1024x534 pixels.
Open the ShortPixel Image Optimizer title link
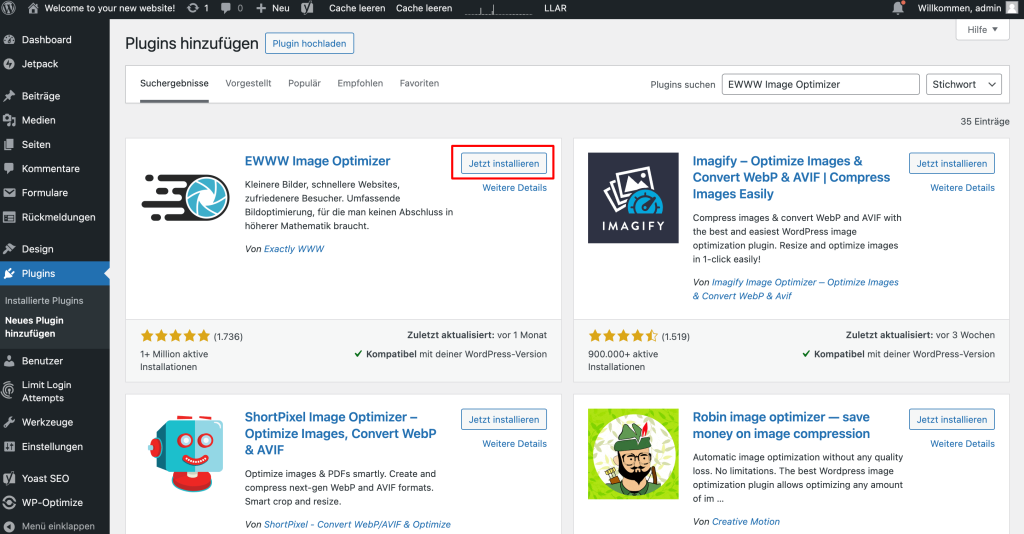pos(340,433)
